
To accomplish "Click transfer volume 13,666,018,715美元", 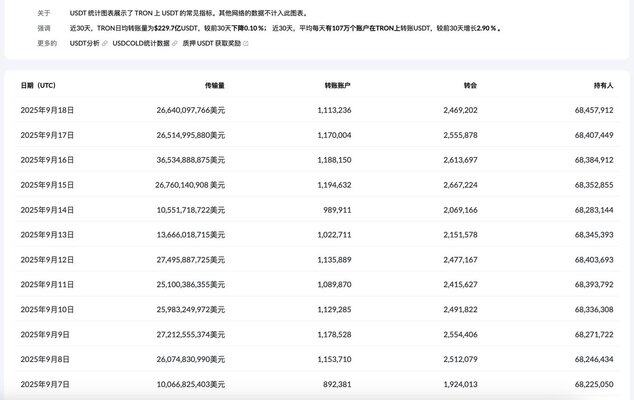I will [x=190, y=235].
